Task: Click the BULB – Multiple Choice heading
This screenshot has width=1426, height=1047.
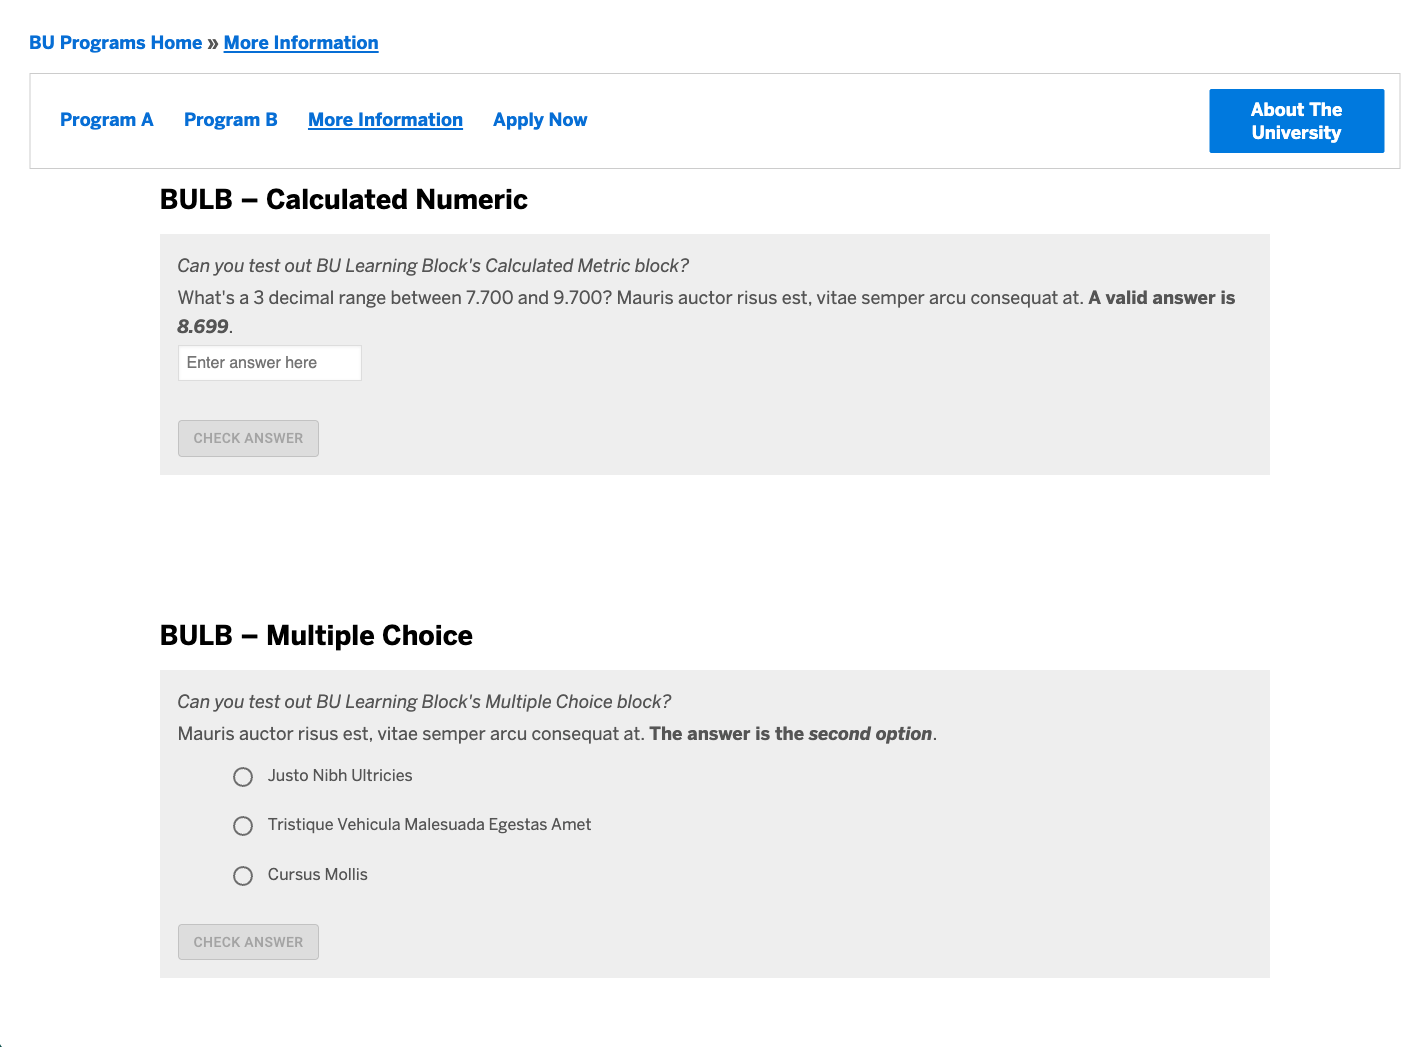Action: pyautogui.click(x=316, y=636)
